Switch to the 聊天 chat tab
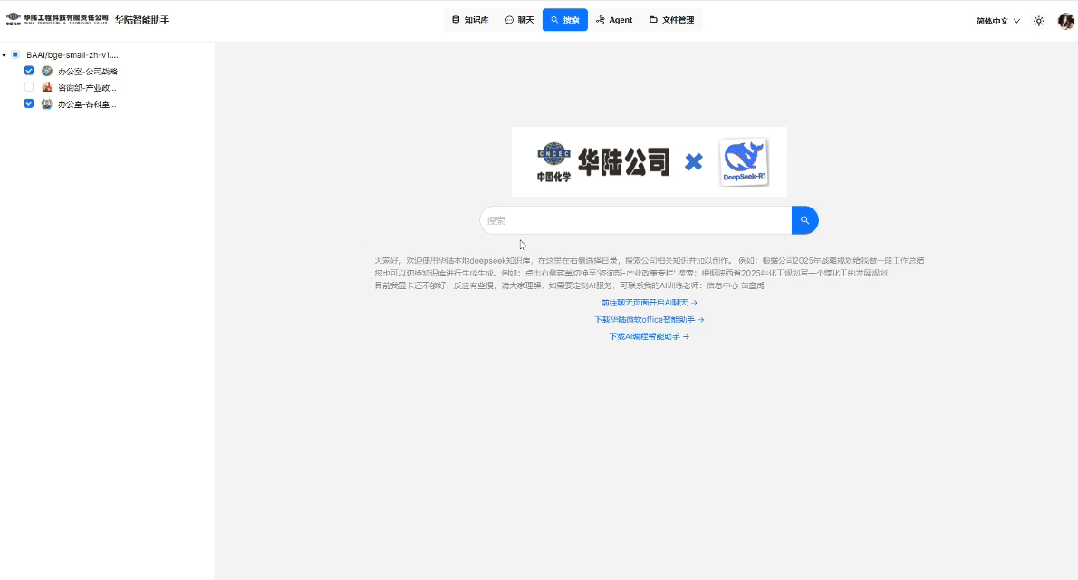 coord(519,20)
